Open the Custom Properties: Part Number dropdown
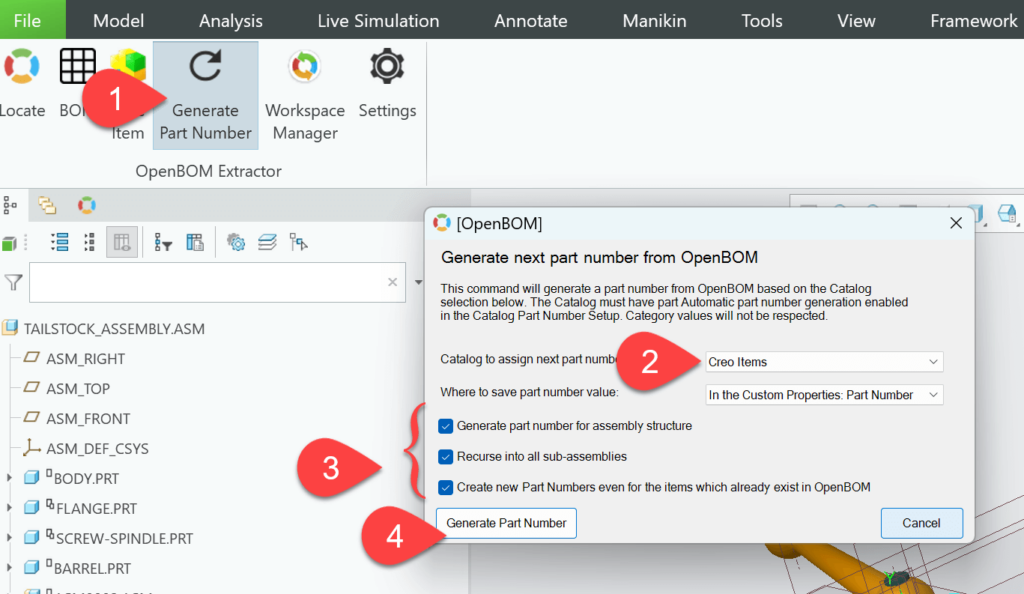 pyautogui.click(x=824, y=395)
